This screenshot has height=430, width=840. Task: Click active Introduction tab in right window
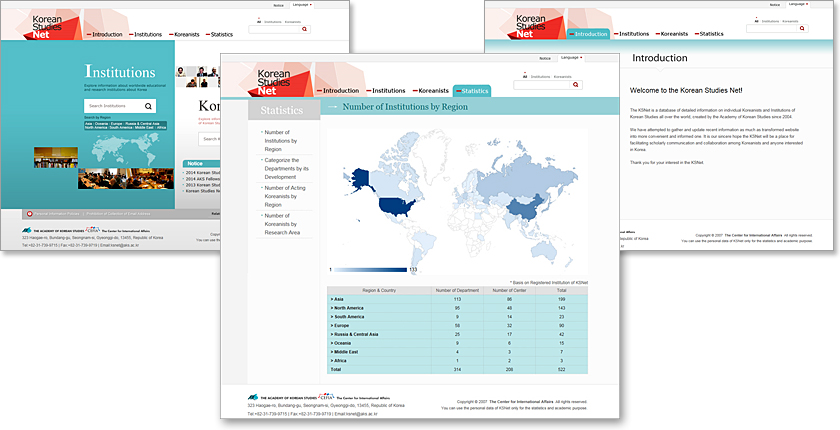point(588,34)
